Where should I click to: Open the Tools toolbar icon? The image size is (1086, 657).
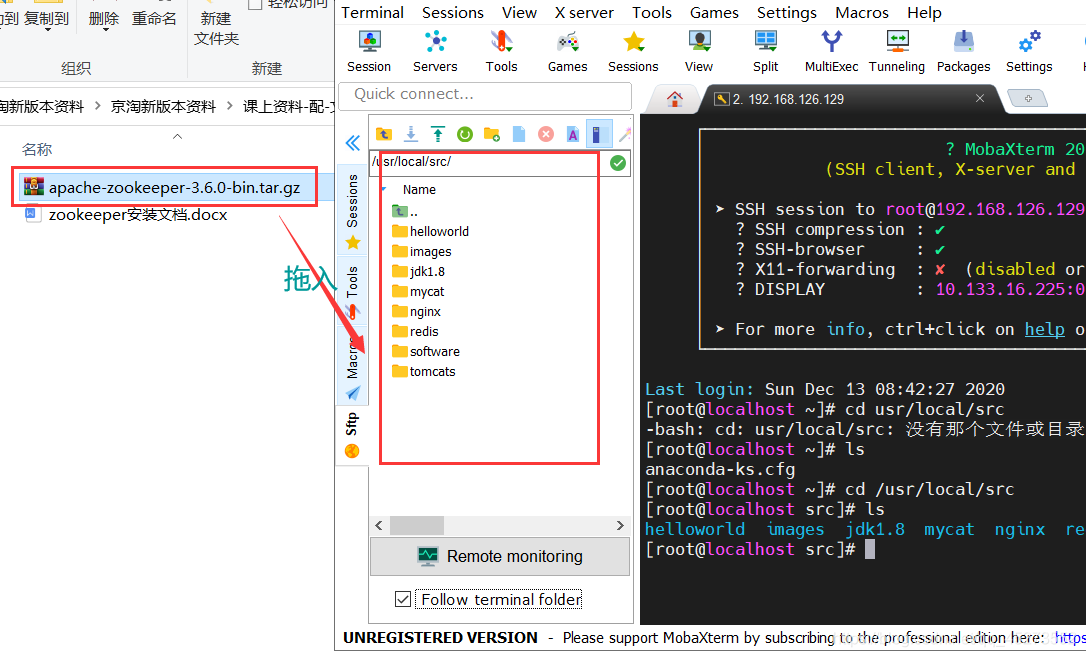[501, 51]
